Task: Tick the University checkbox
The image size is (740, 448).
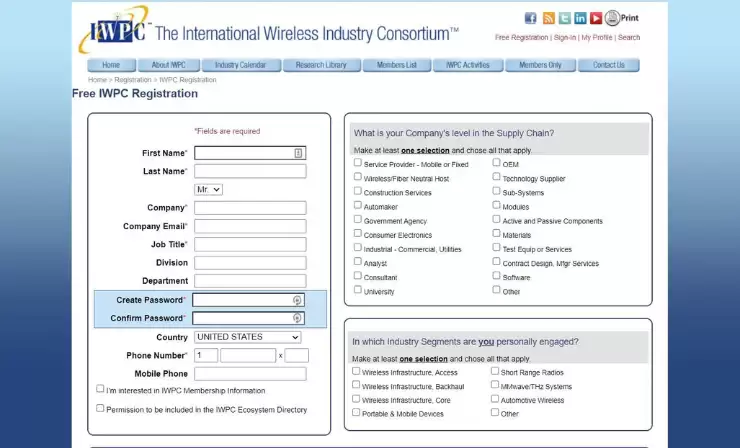Action: [x=358, y=289]
